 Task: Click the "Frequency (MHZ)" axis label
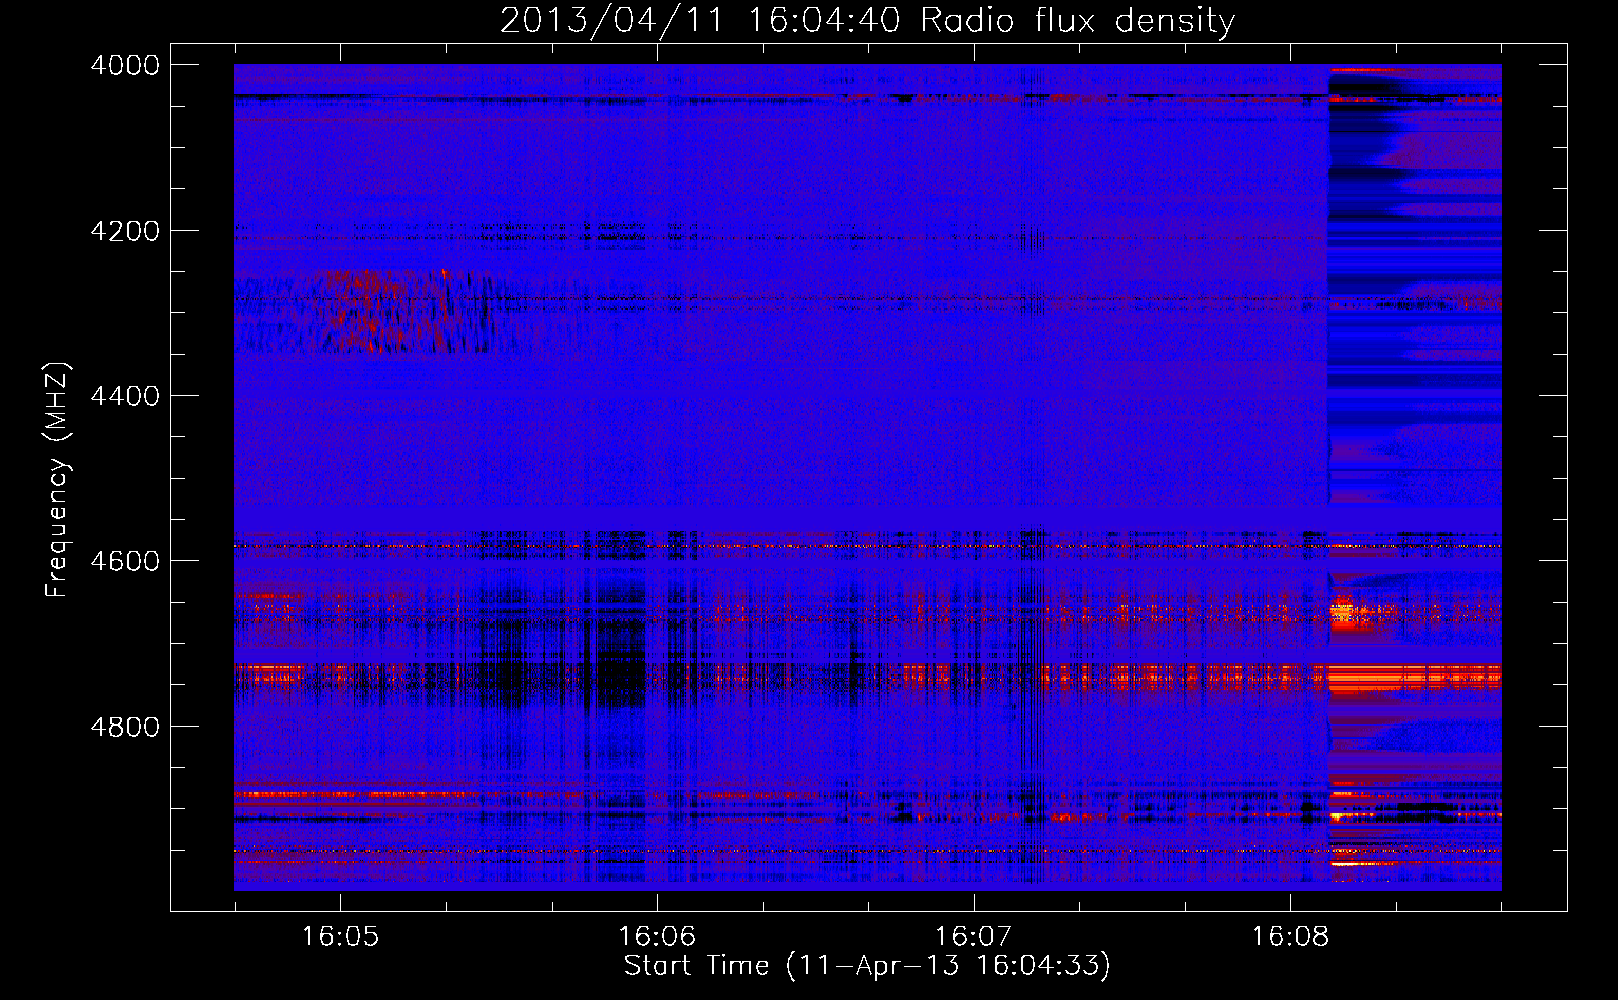pyautogui.click(x=58, y=480)
